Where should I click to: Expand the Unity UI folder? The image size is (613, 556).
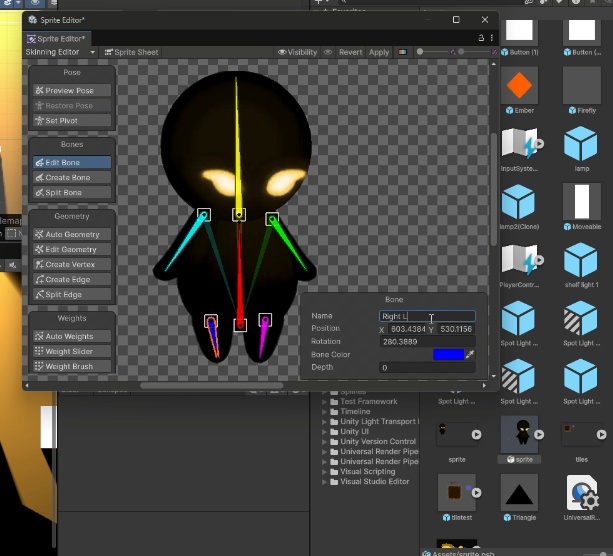[x=324, y=432]
